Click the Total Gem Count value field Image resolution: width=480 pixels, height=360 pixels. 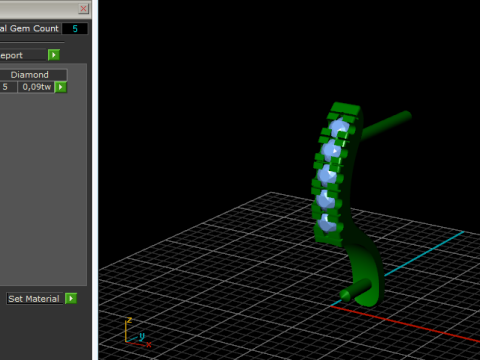click(75, 29)
